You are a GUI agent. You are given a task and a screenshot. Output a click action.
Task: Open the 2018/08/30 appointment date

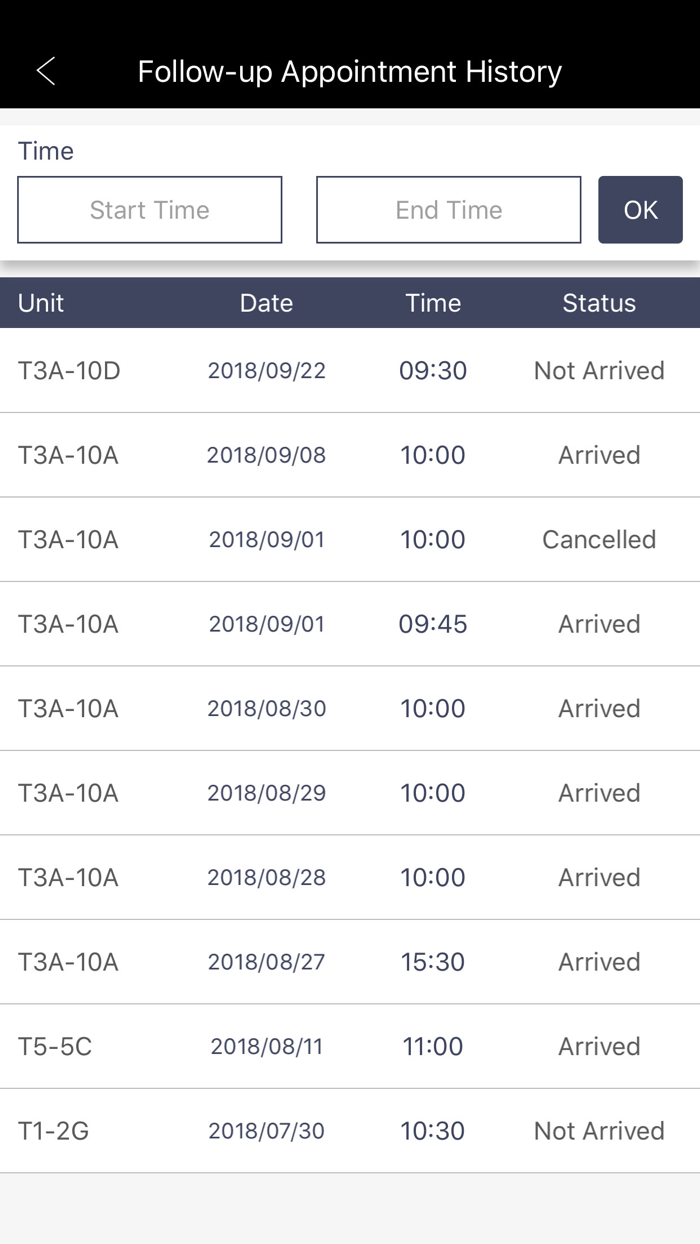pyautogui.click(x=266, y=709)
